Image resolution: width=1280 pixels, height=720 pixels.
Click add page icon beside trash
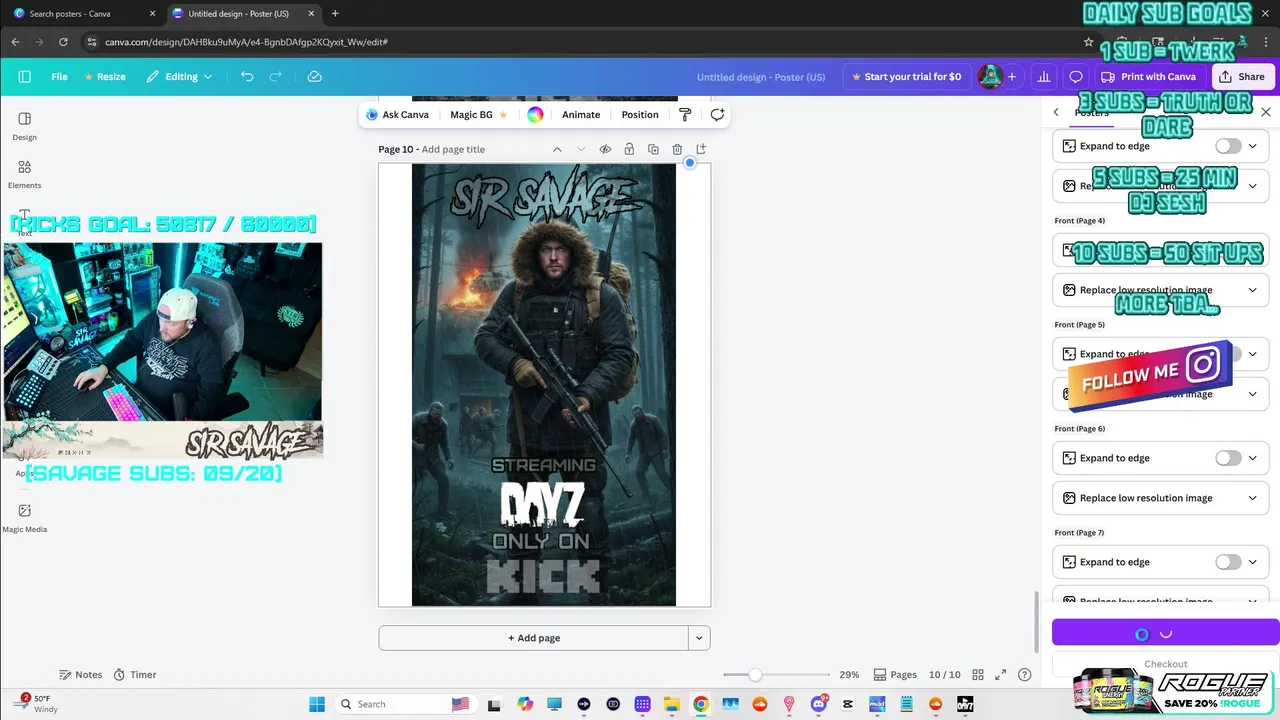pyautogui.click(x=701, y=149)
